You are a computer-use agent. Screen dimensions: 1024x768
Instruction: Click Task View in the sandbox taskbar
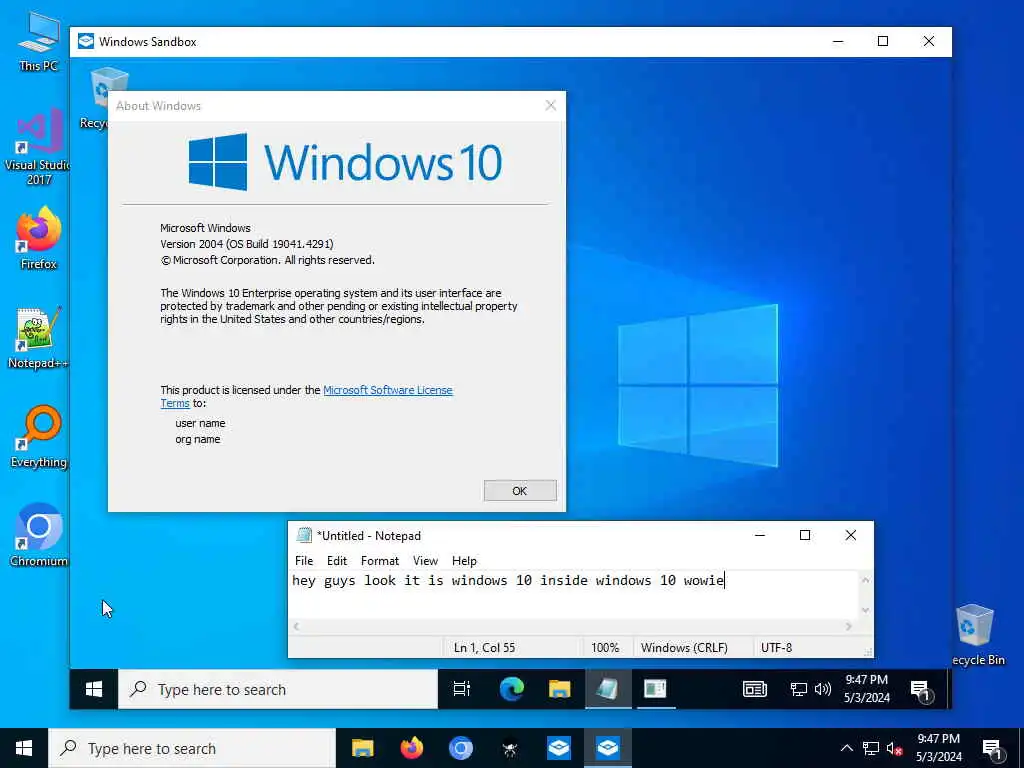pos(462,689)
